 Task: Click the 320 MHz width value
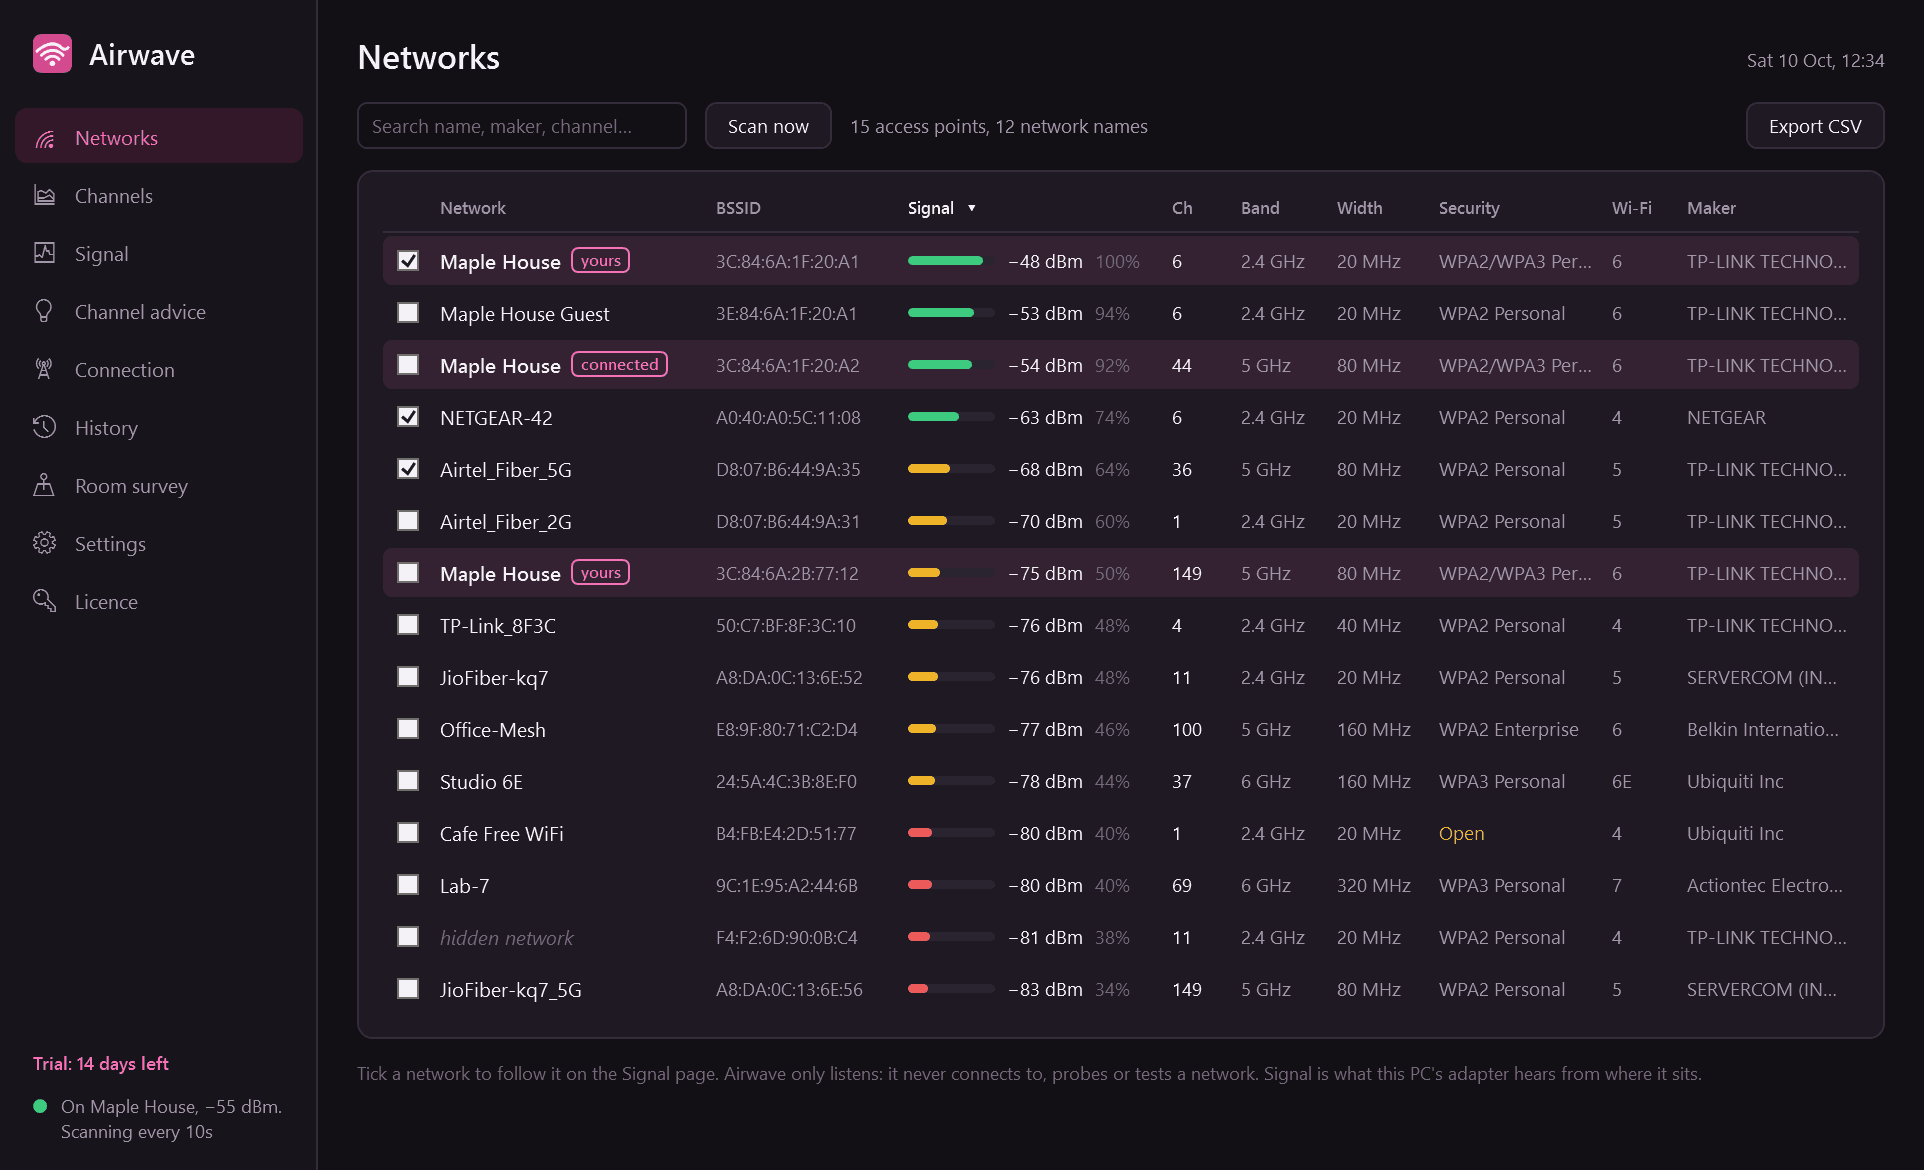pyautogui.click(x=1374, y=885)
